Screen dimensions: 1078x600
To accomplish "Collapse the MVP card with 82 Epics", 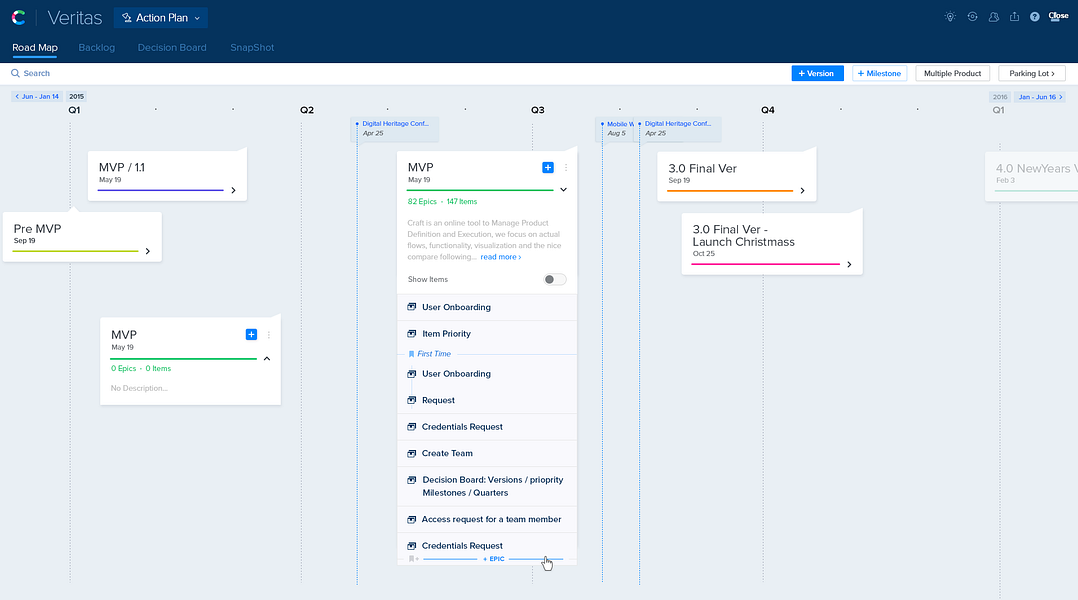I will [x=563, y=190].
